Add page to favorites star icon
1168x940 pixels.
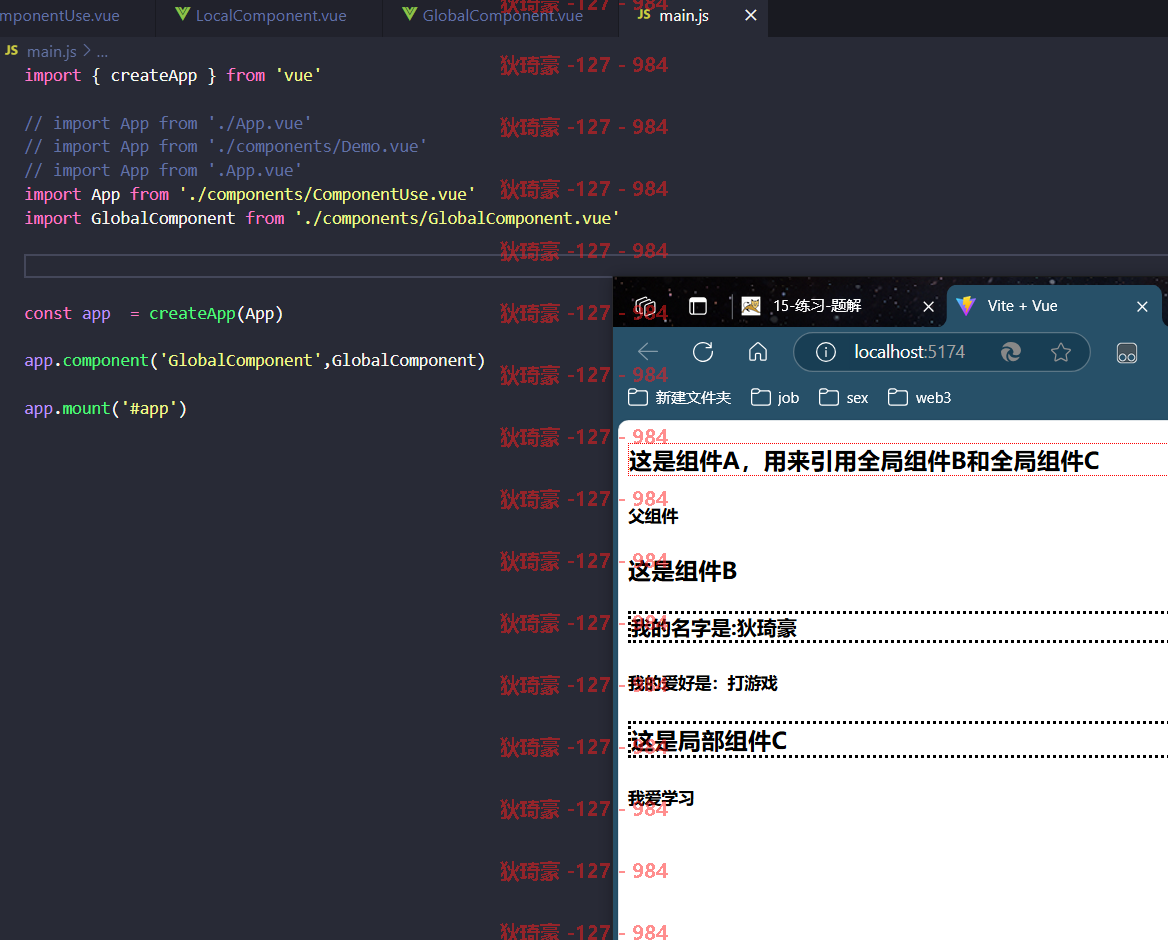coord(1061,352)
